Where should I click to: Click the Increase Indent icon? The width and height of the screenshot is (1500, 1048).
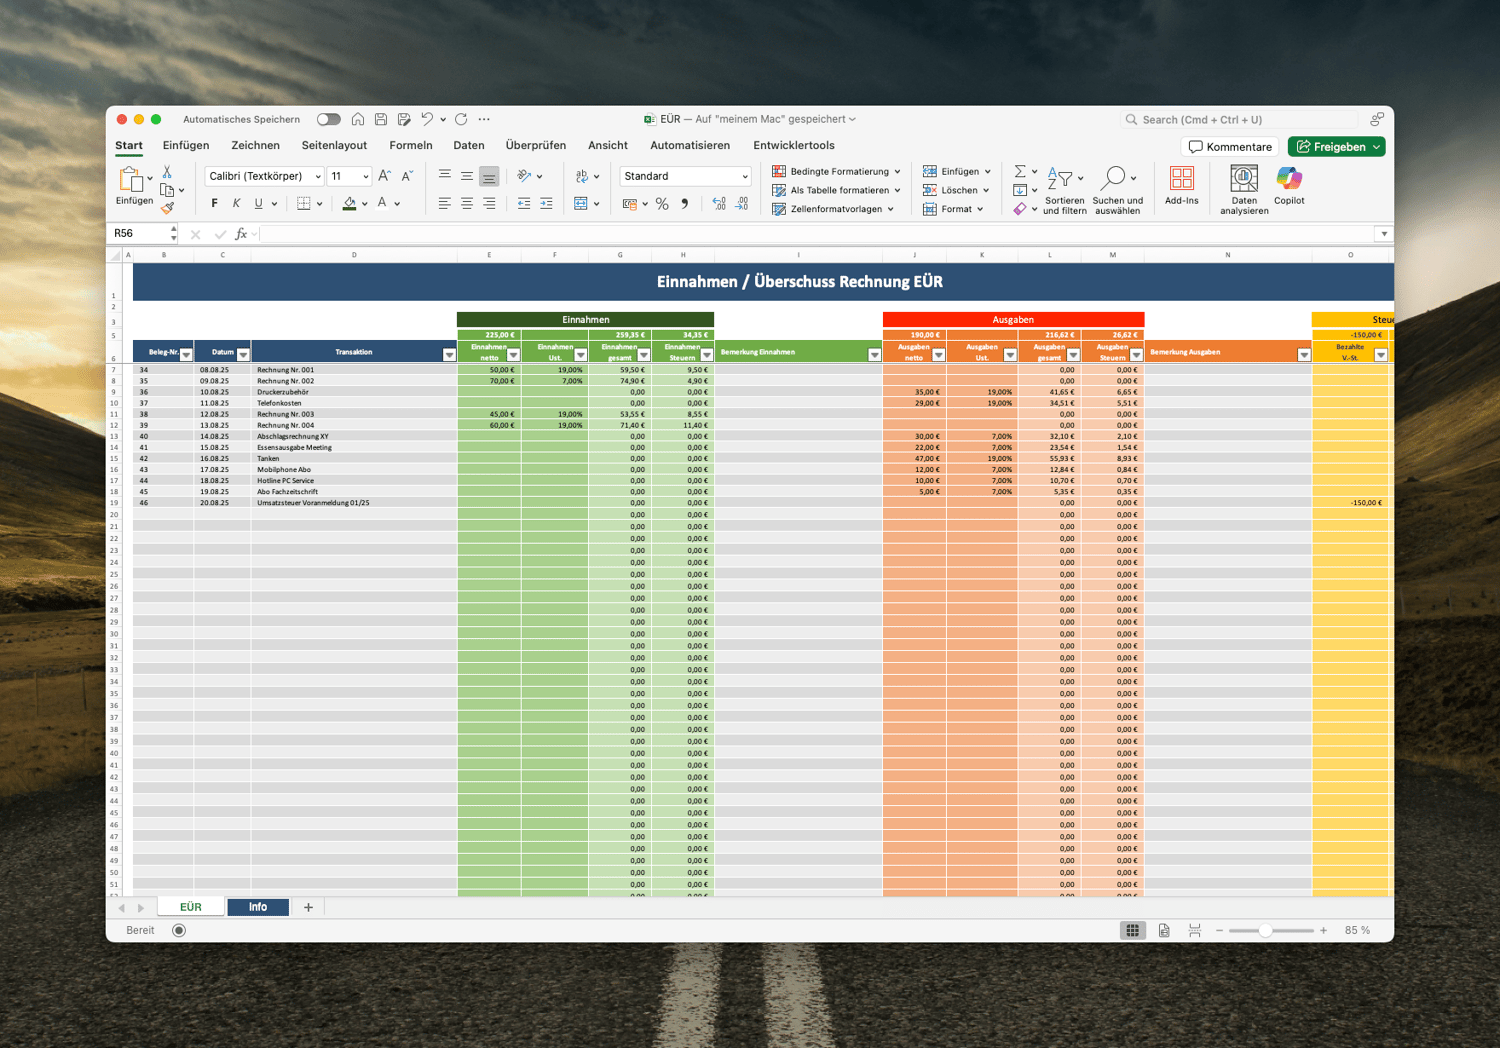coord(546,204)
